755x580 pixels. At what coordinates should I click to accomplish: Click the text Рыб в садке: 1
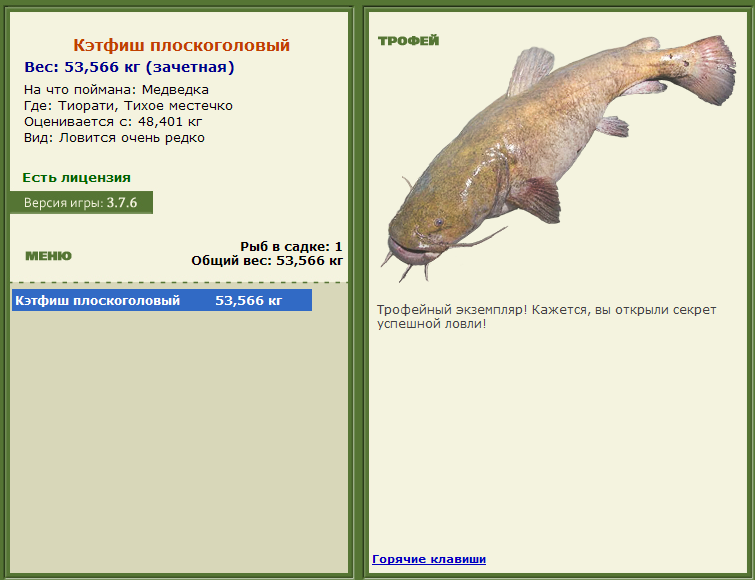291,246
